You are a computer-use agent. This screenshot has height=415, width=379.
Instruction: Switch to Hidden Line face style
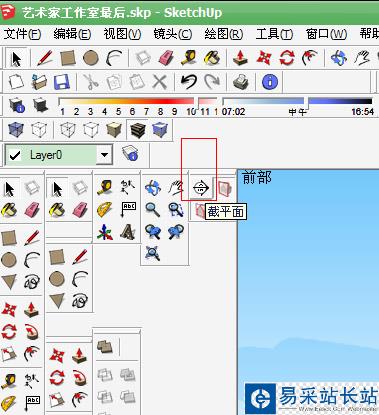pyautogui.click(x=91, y=129)
